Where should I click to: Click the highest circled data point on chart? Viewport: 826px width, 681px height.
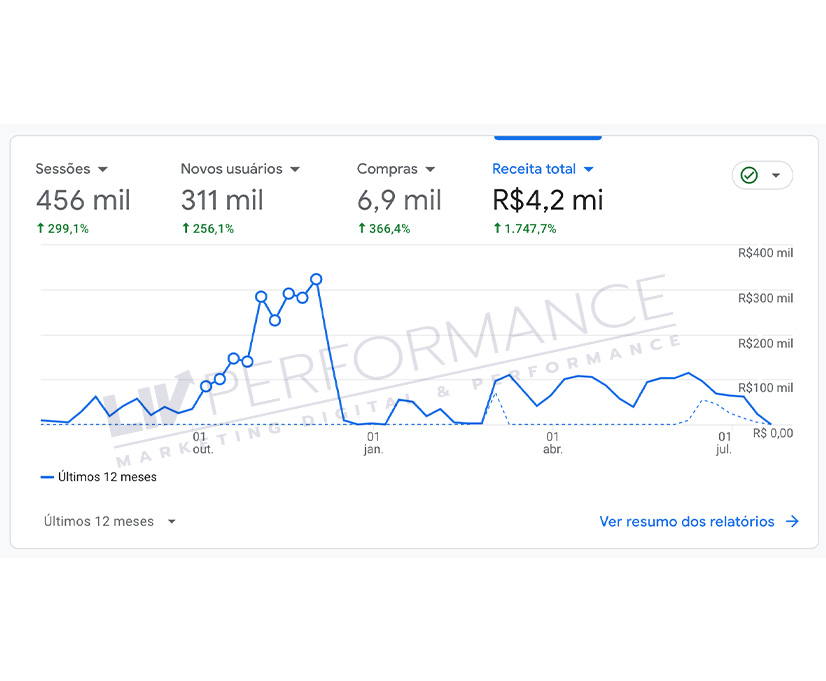(316, 279)
